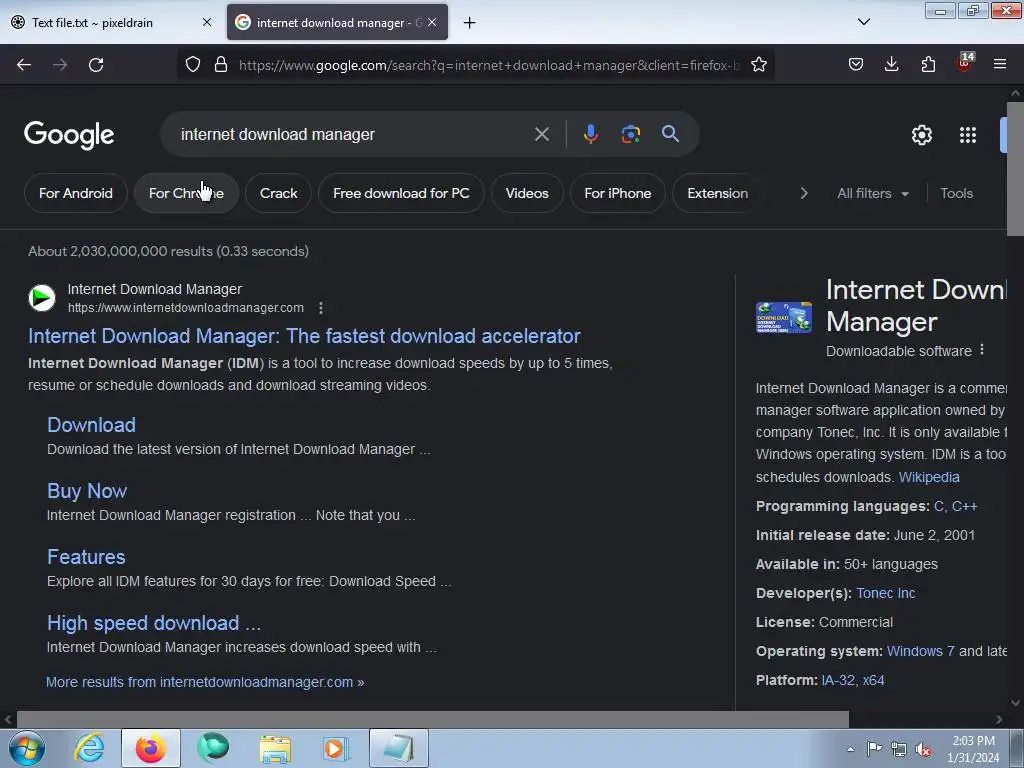
Task: Follow the C++ programming language link
Action: pyautogui.click(x=965, y=506)
